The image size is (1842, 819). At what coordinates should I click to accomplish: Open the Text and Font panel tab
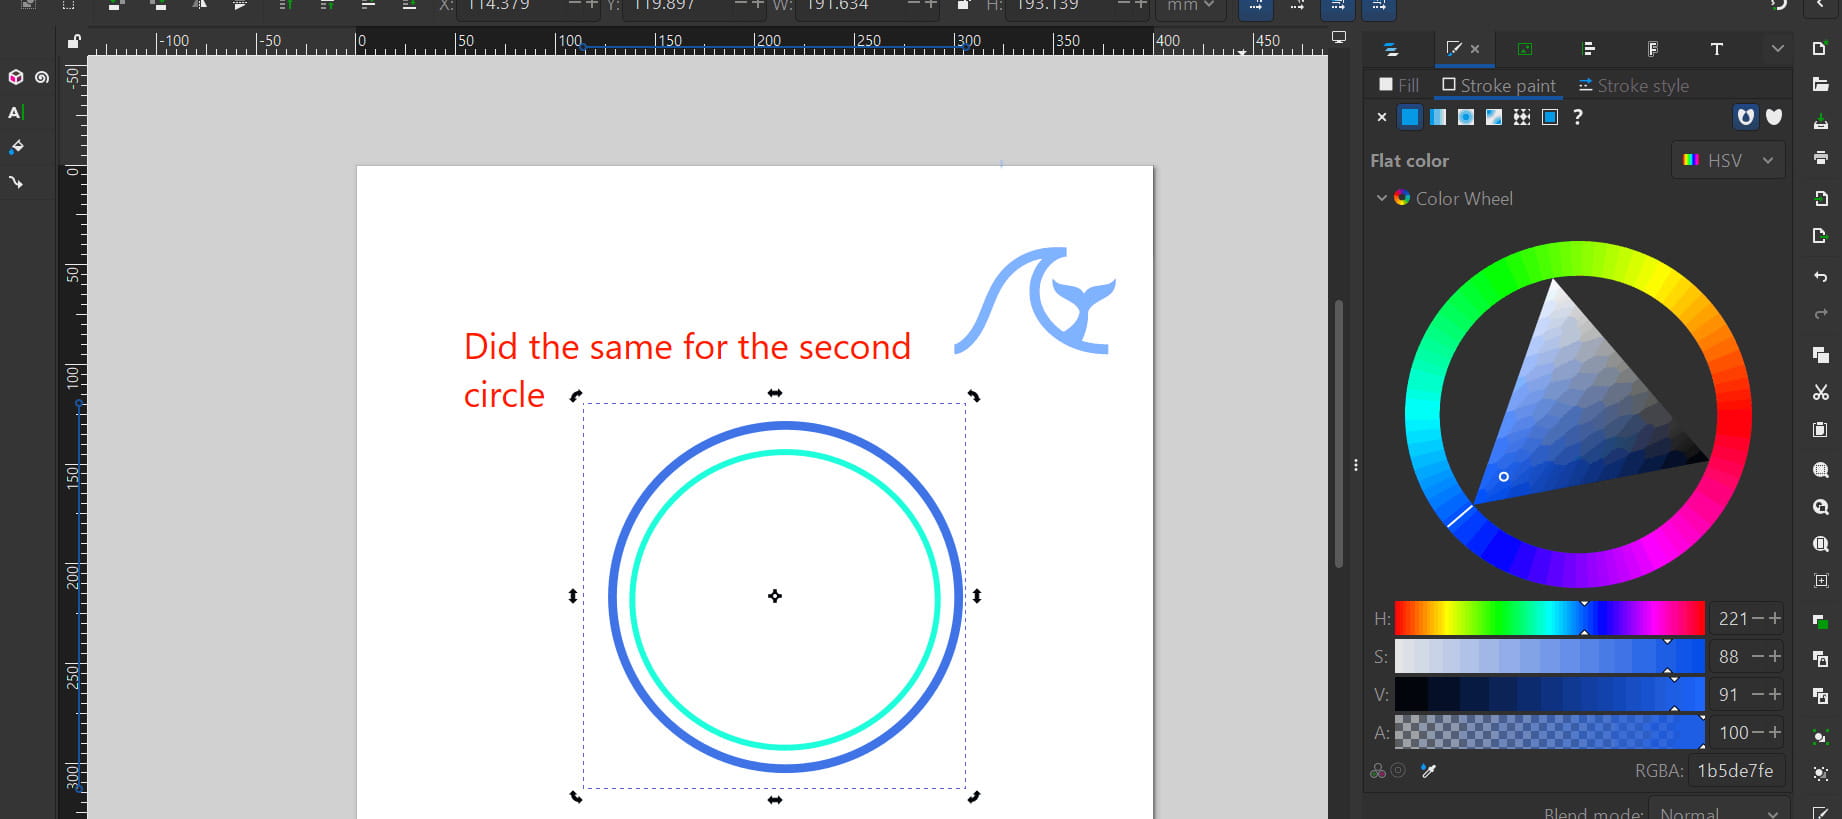tap(1716, 49)
